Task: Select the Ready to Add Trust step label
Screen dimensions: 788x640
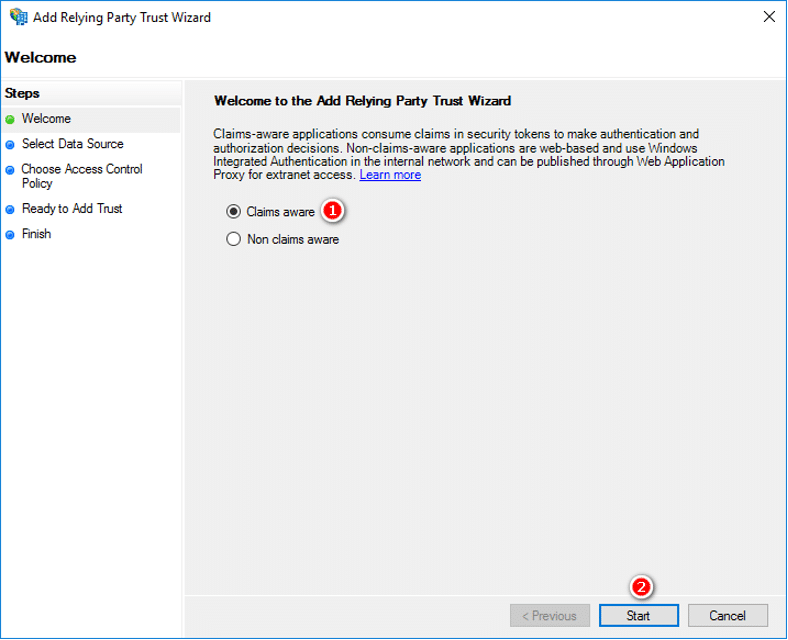Action: (72, 209)
